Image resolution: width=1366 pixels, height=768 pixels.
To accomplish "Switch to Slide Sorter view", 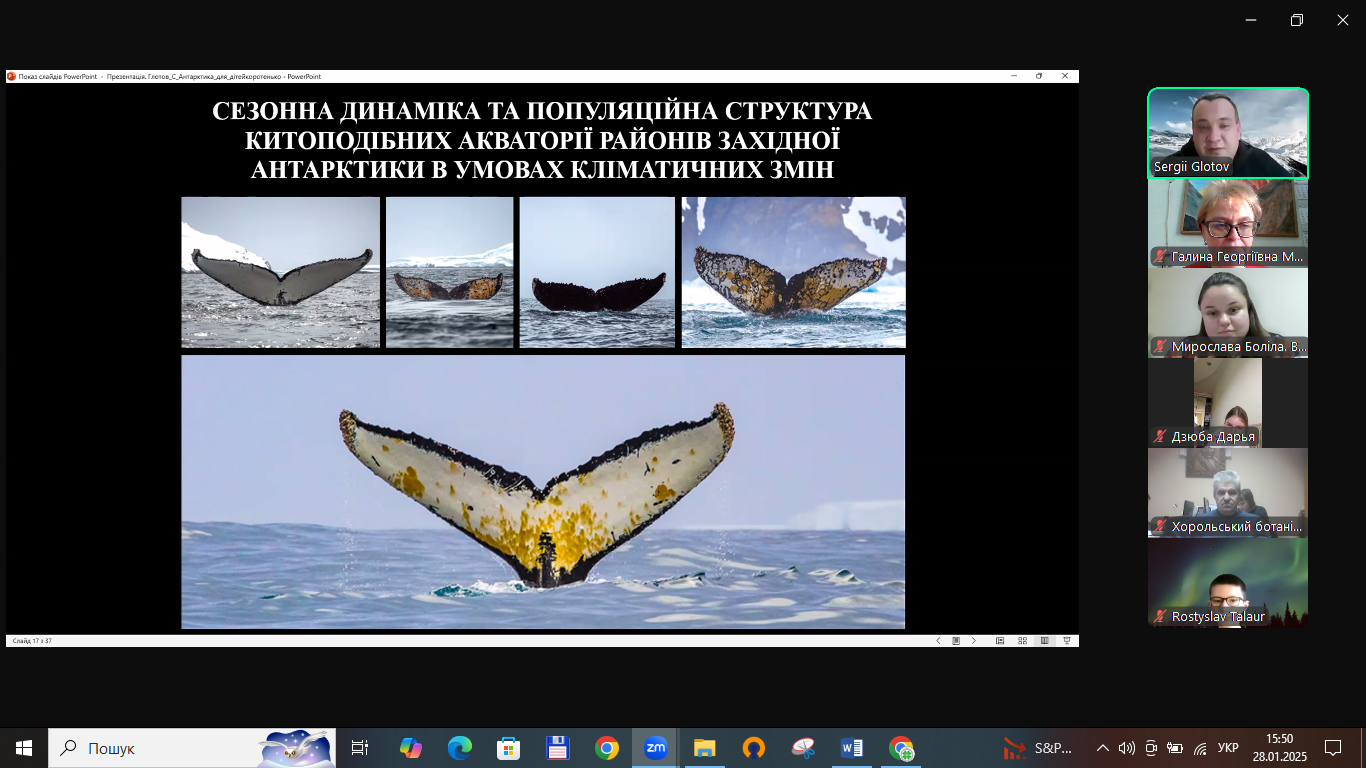I will tap(1022, 641).
